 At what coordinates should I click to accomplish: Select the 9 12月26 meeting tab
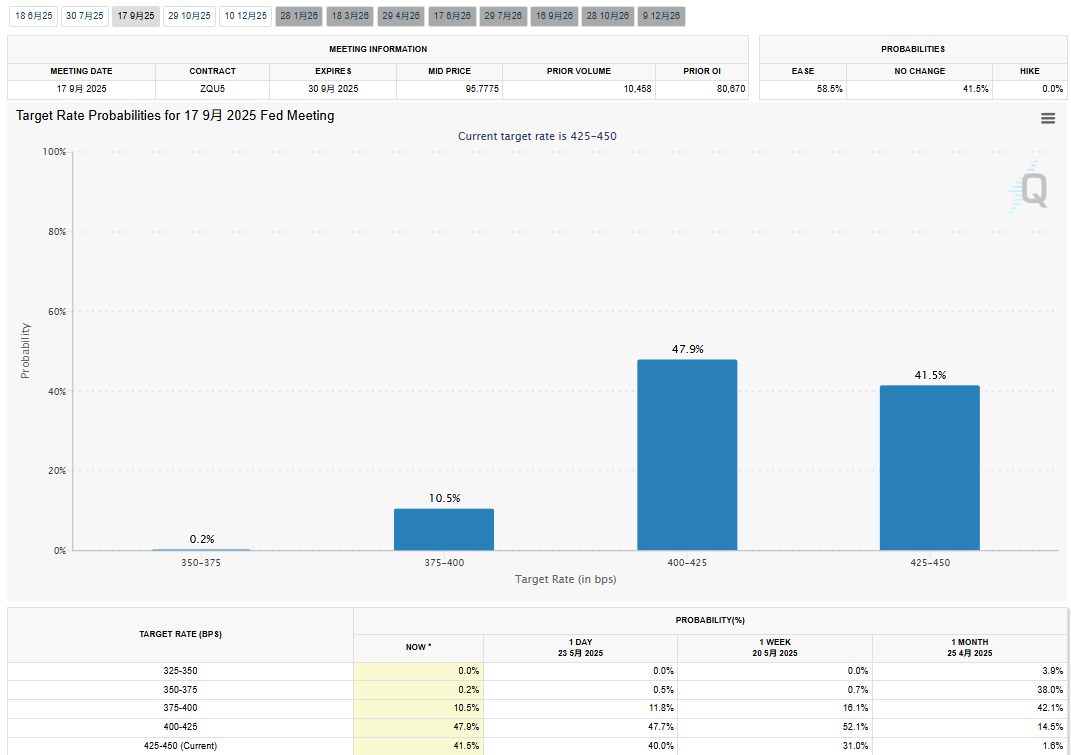[661, 16]
